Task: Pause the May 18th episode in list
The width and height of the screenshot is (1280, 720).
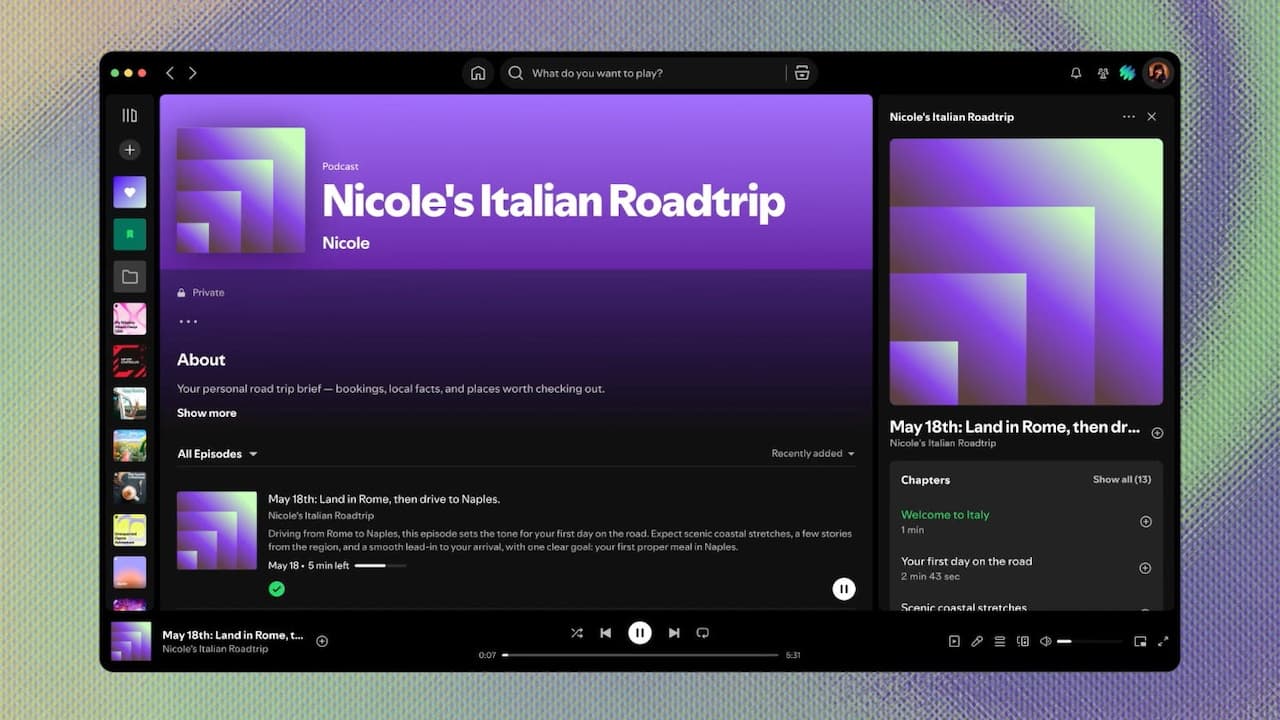Action: coord(844,589)
